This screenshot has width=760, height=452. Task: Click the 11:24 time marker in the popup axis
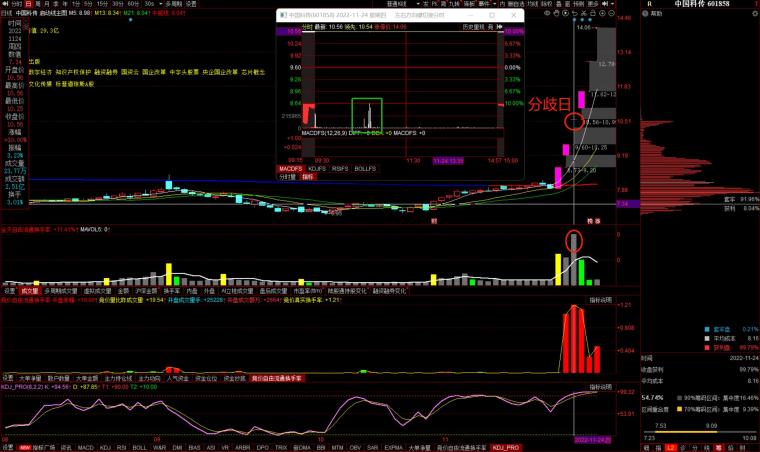(x=448, y=160)
